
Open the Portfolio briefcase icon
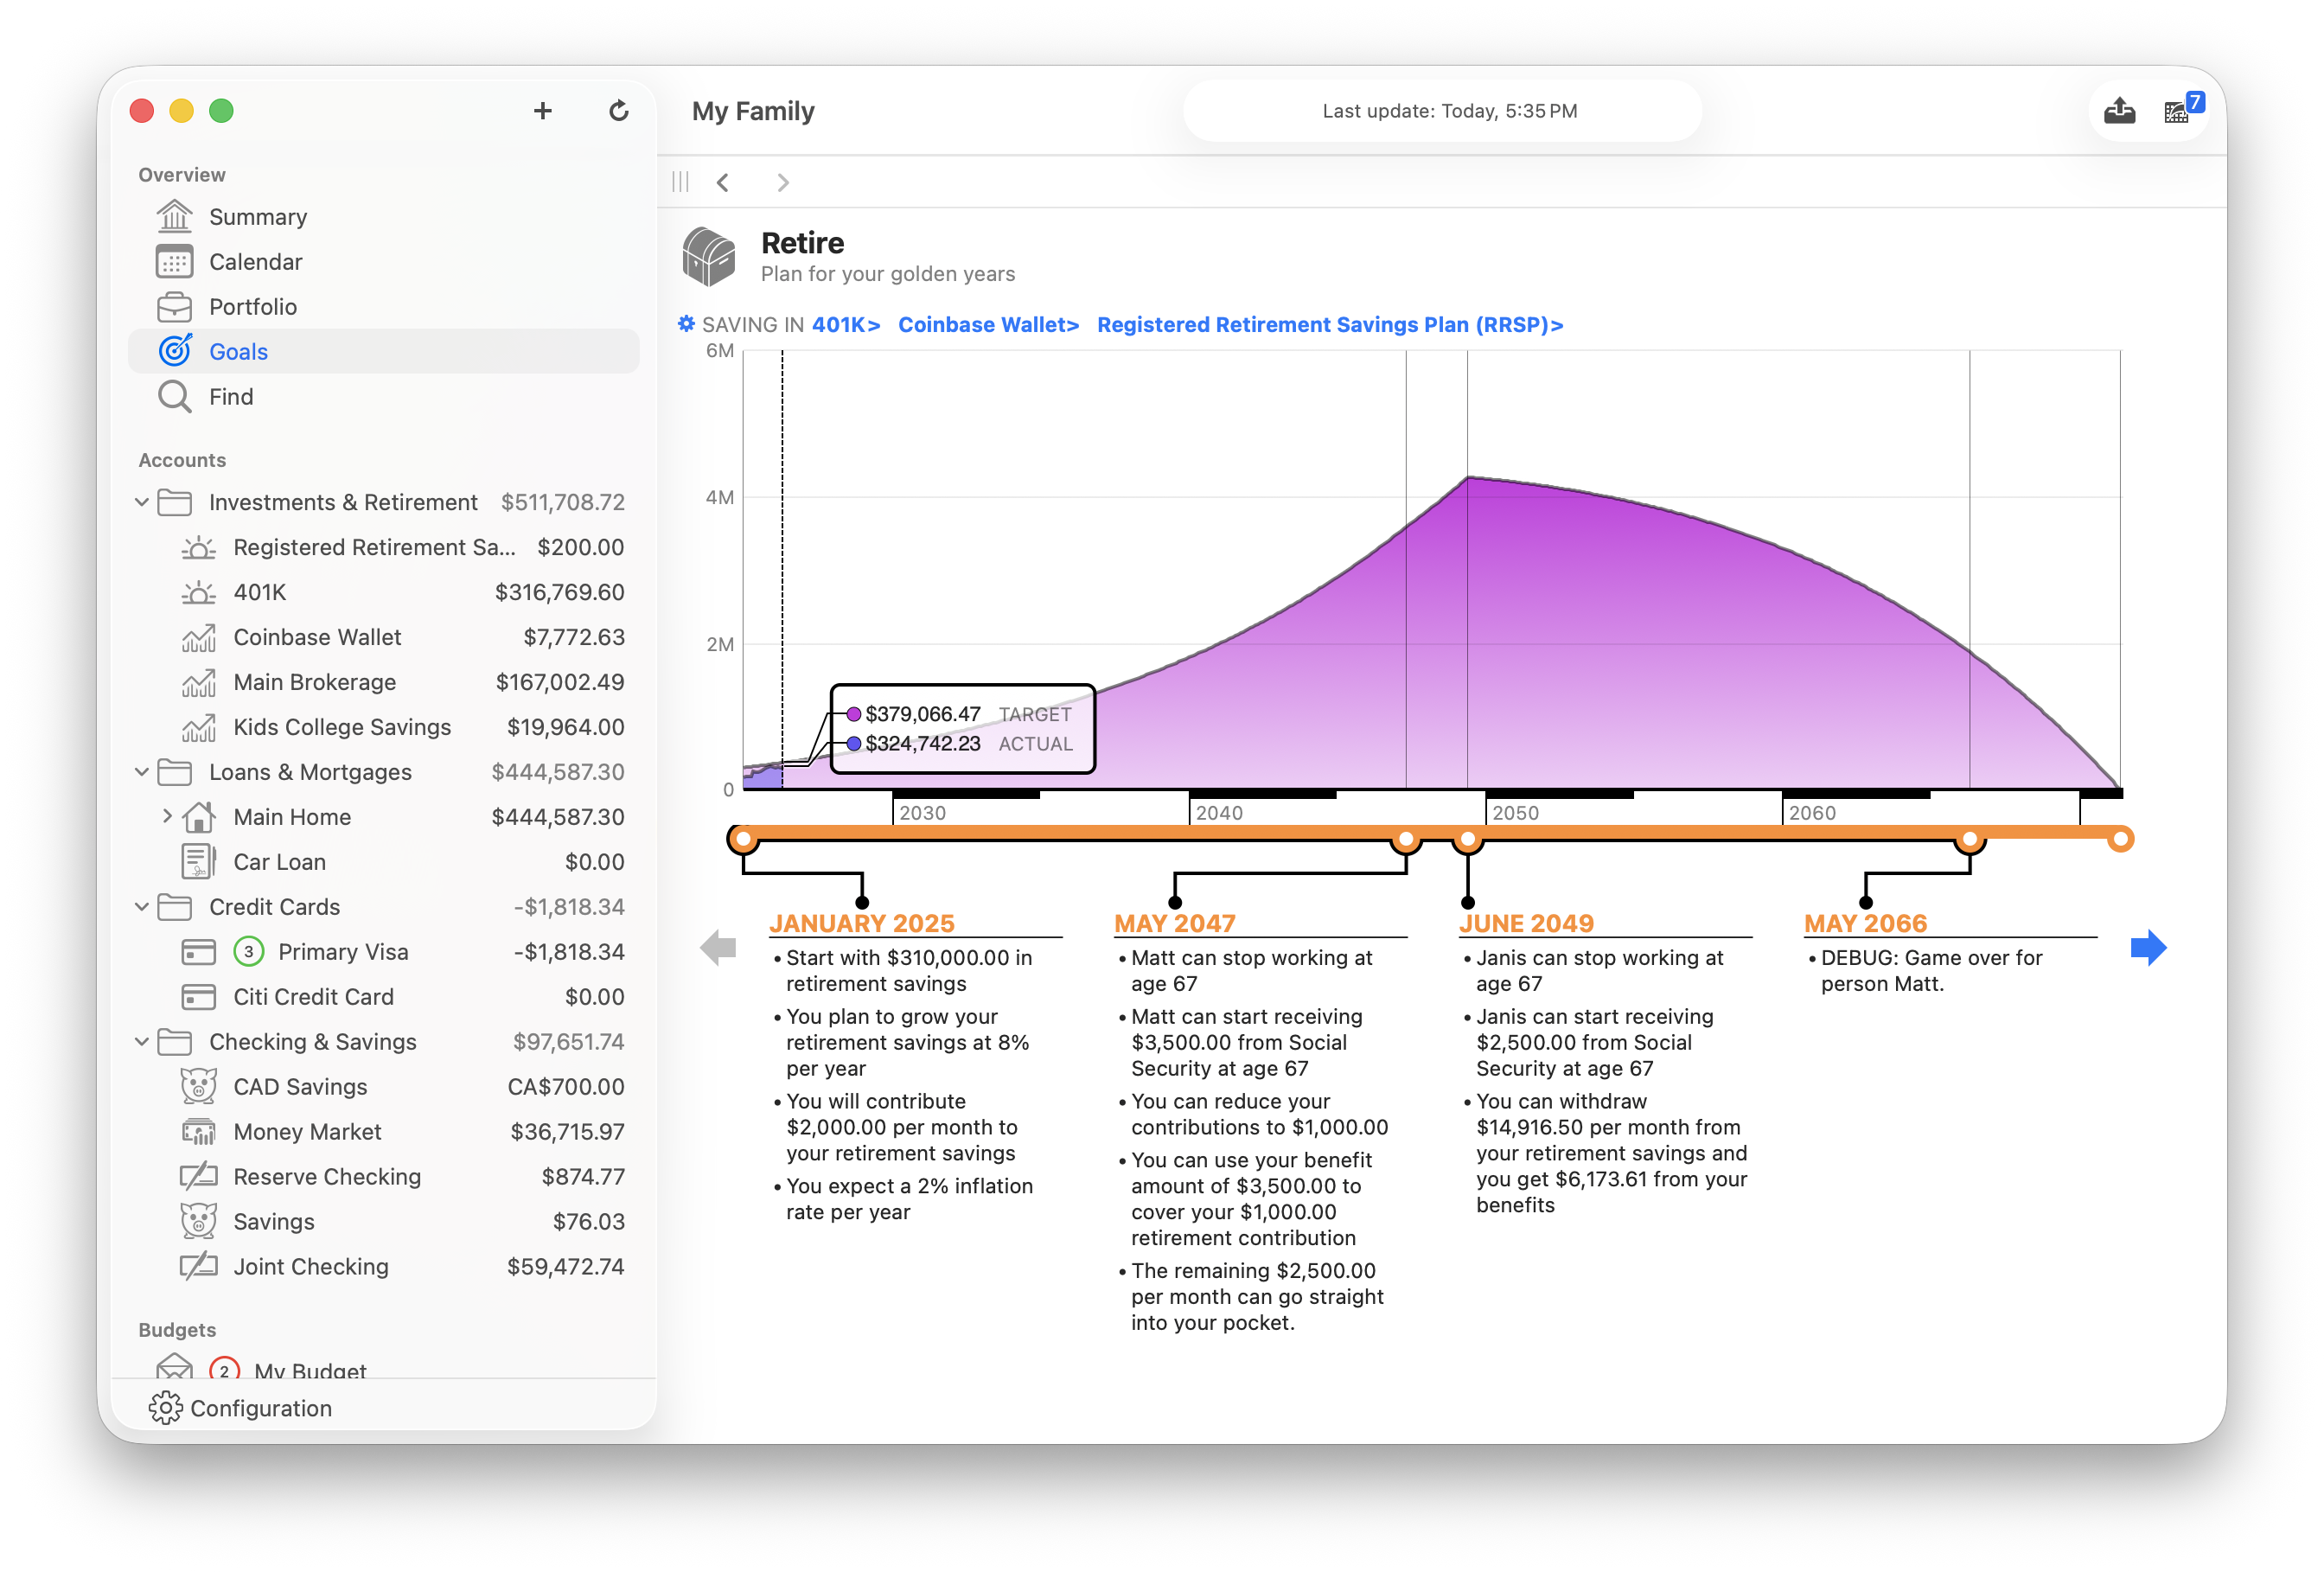point(176,306)
